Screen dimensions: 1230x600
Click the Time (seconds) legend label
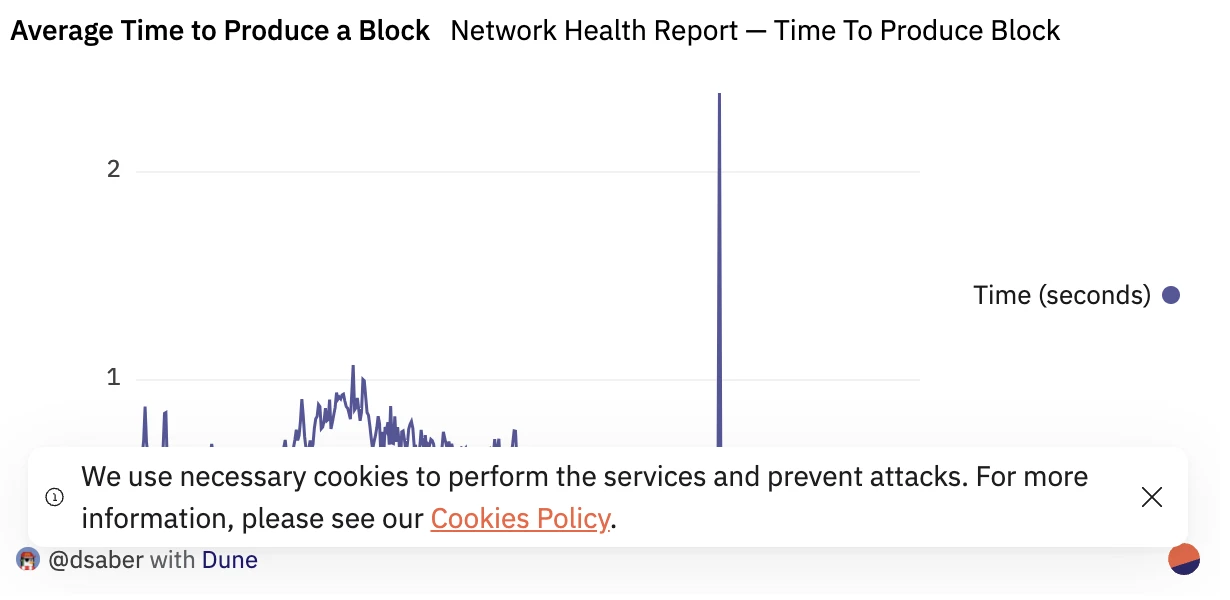point(1061,295)
